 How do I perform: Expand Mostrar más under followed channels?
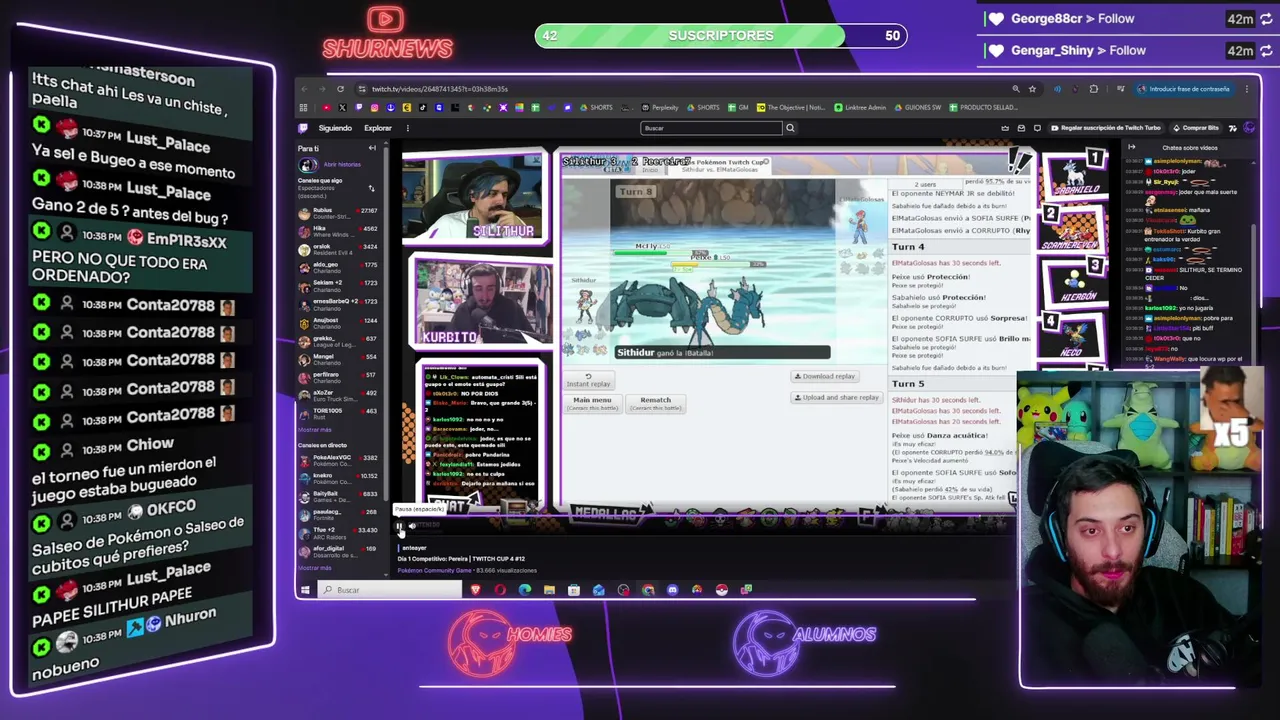(x=314, y=430)
